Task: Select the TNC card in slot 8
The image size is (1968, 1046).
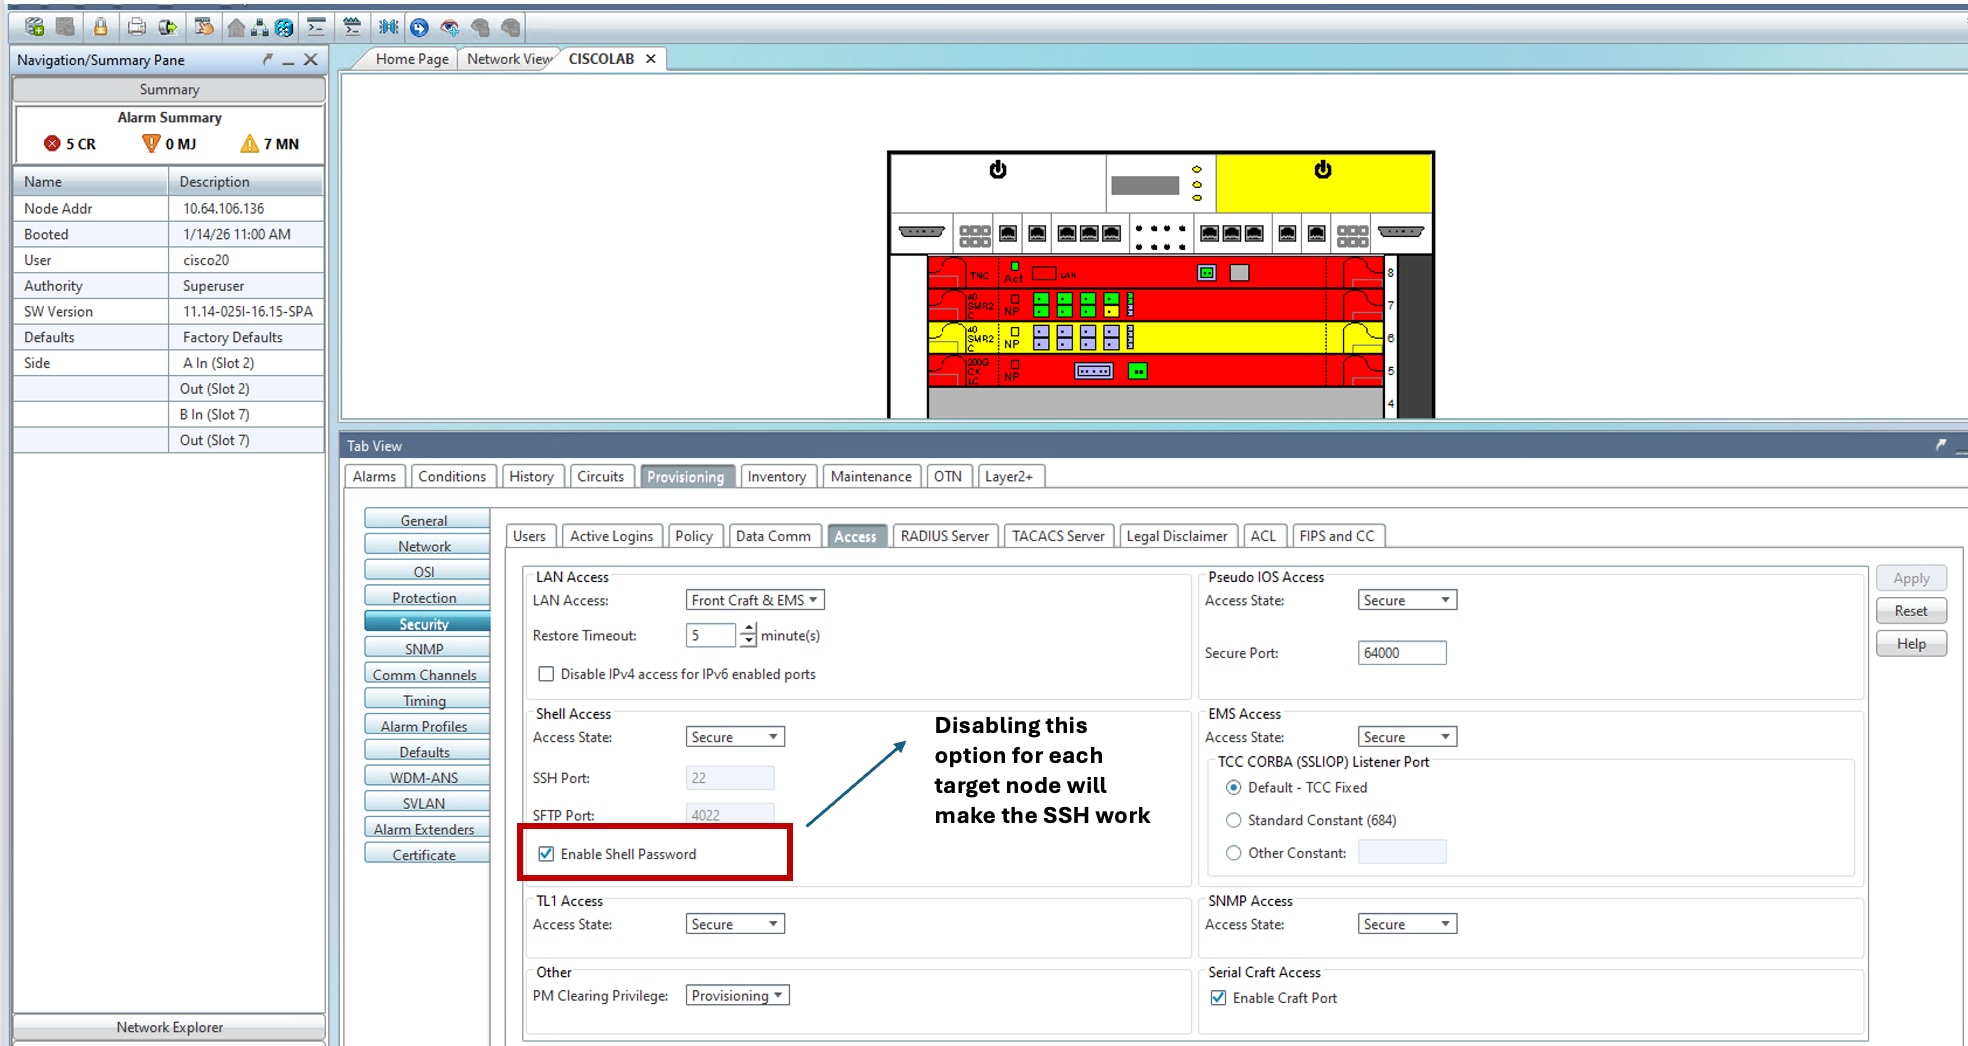Action: pyautogui.click(x=1155, y=273)
